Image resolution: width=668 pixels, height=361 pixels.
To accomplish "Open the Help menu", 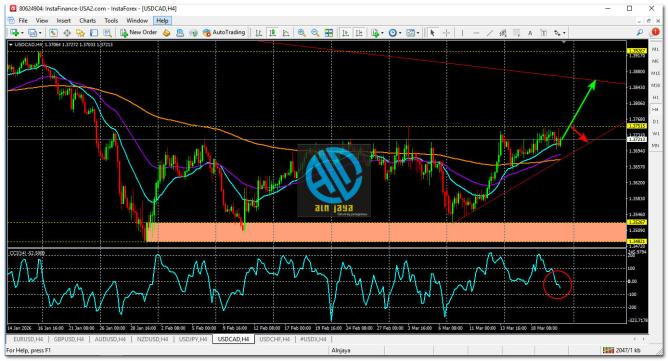I will coord(162,20).
